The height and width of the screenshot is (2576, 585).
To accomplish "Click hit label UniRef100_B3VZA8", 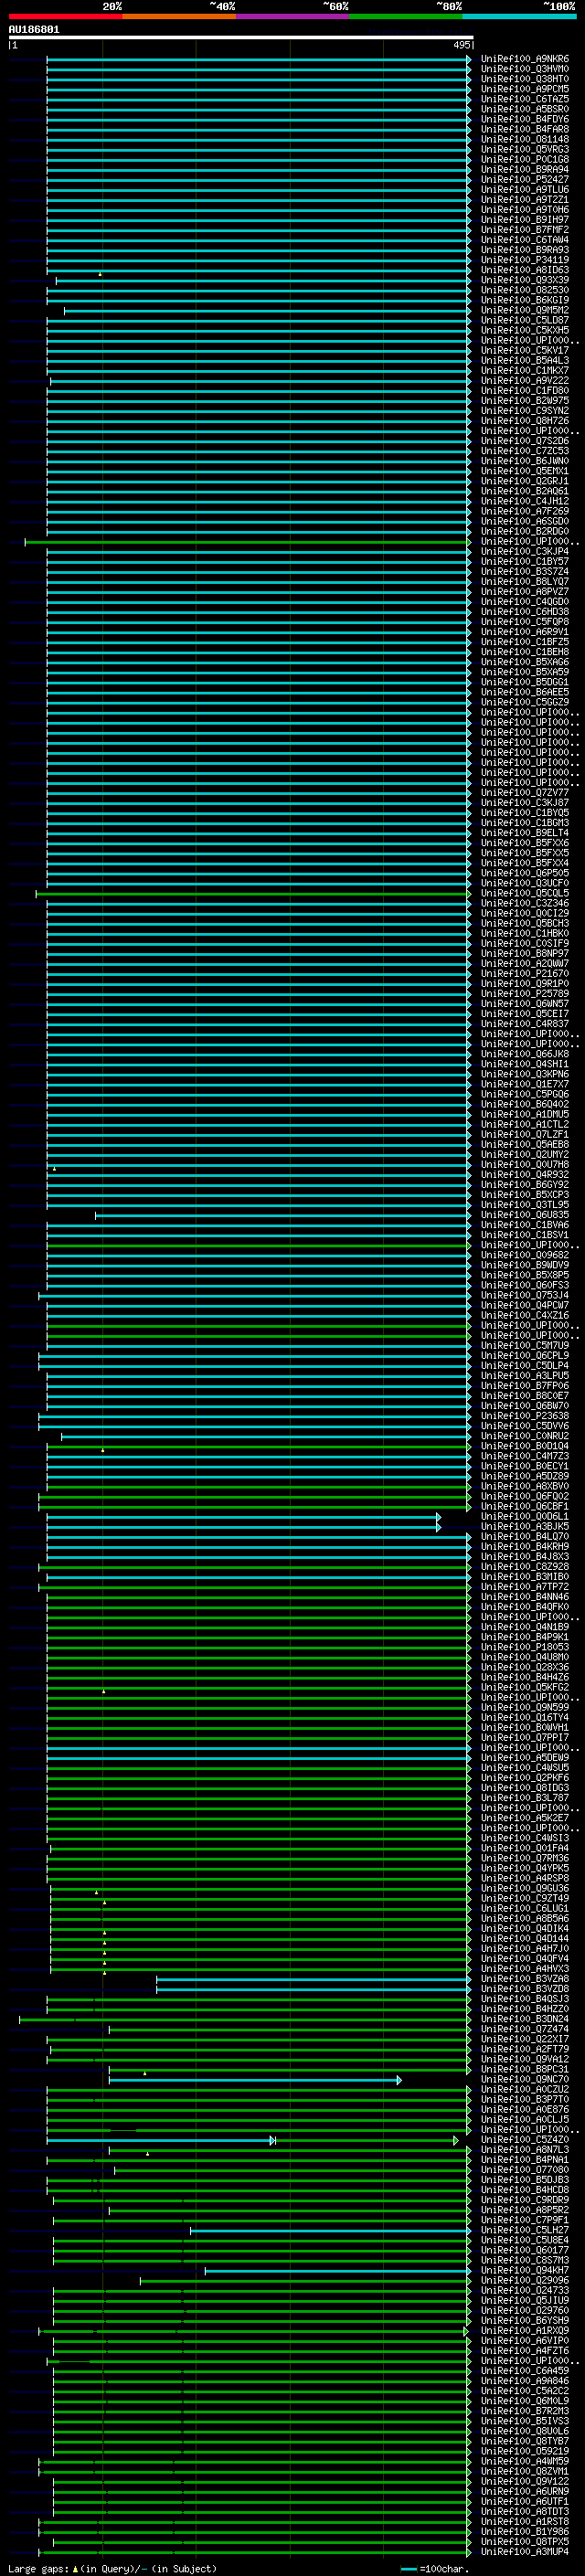I will pos(525,1979).
